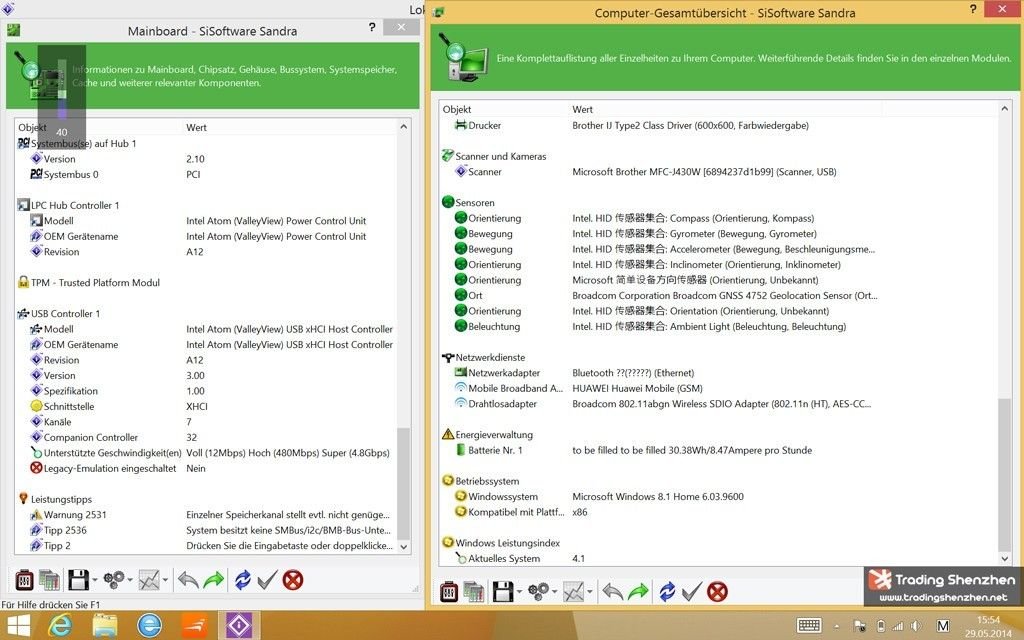Open the Windows Start button

(18, 626)
